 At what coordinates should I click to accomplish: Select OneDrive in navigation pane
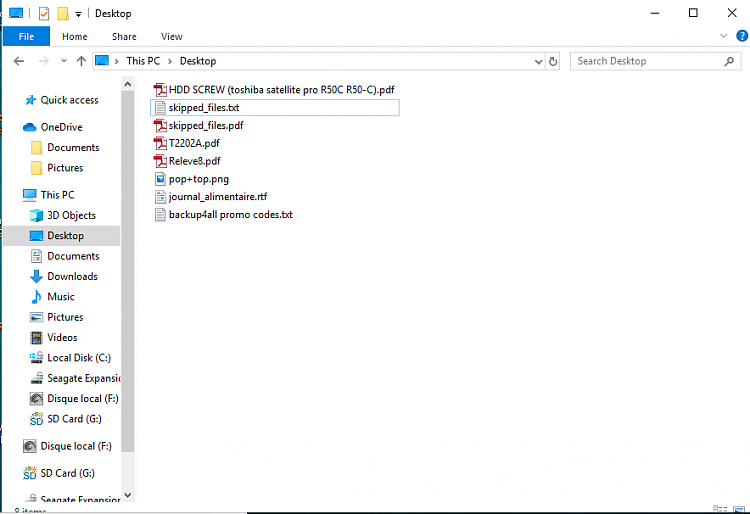(x=53, y=127)
